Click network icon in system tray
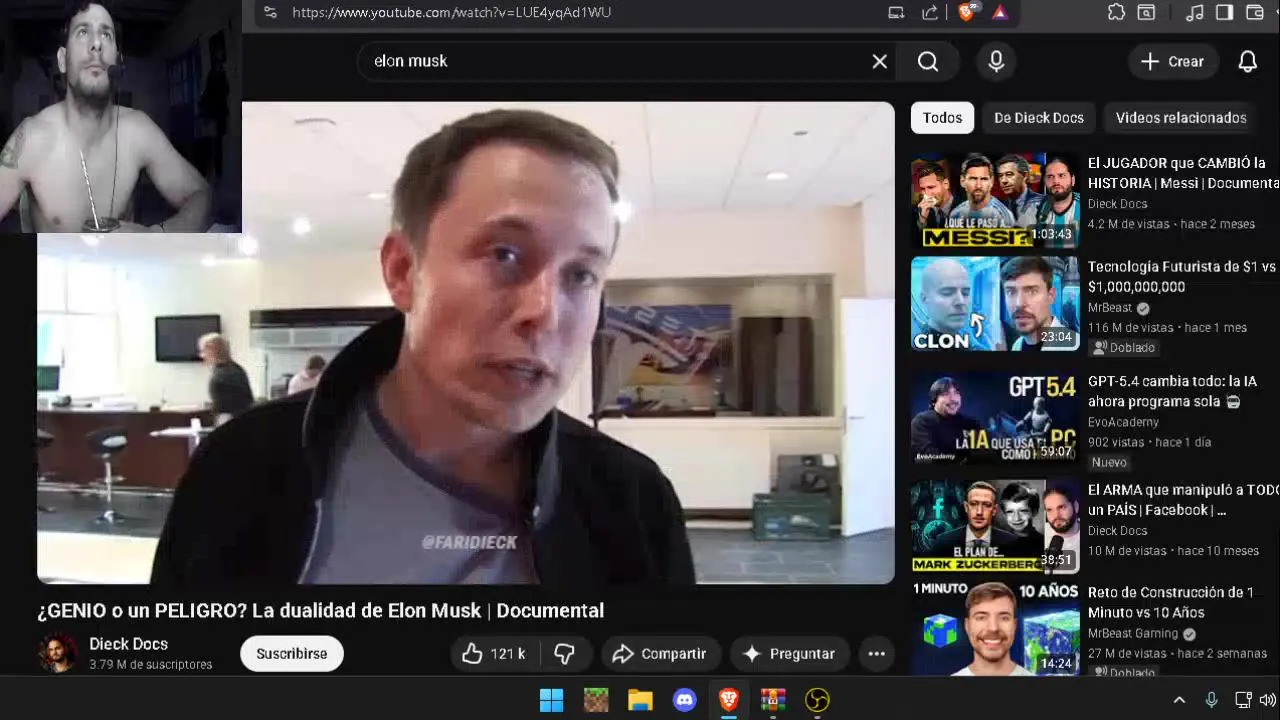The image size is (1280, 720). (x=1243, y=700)
